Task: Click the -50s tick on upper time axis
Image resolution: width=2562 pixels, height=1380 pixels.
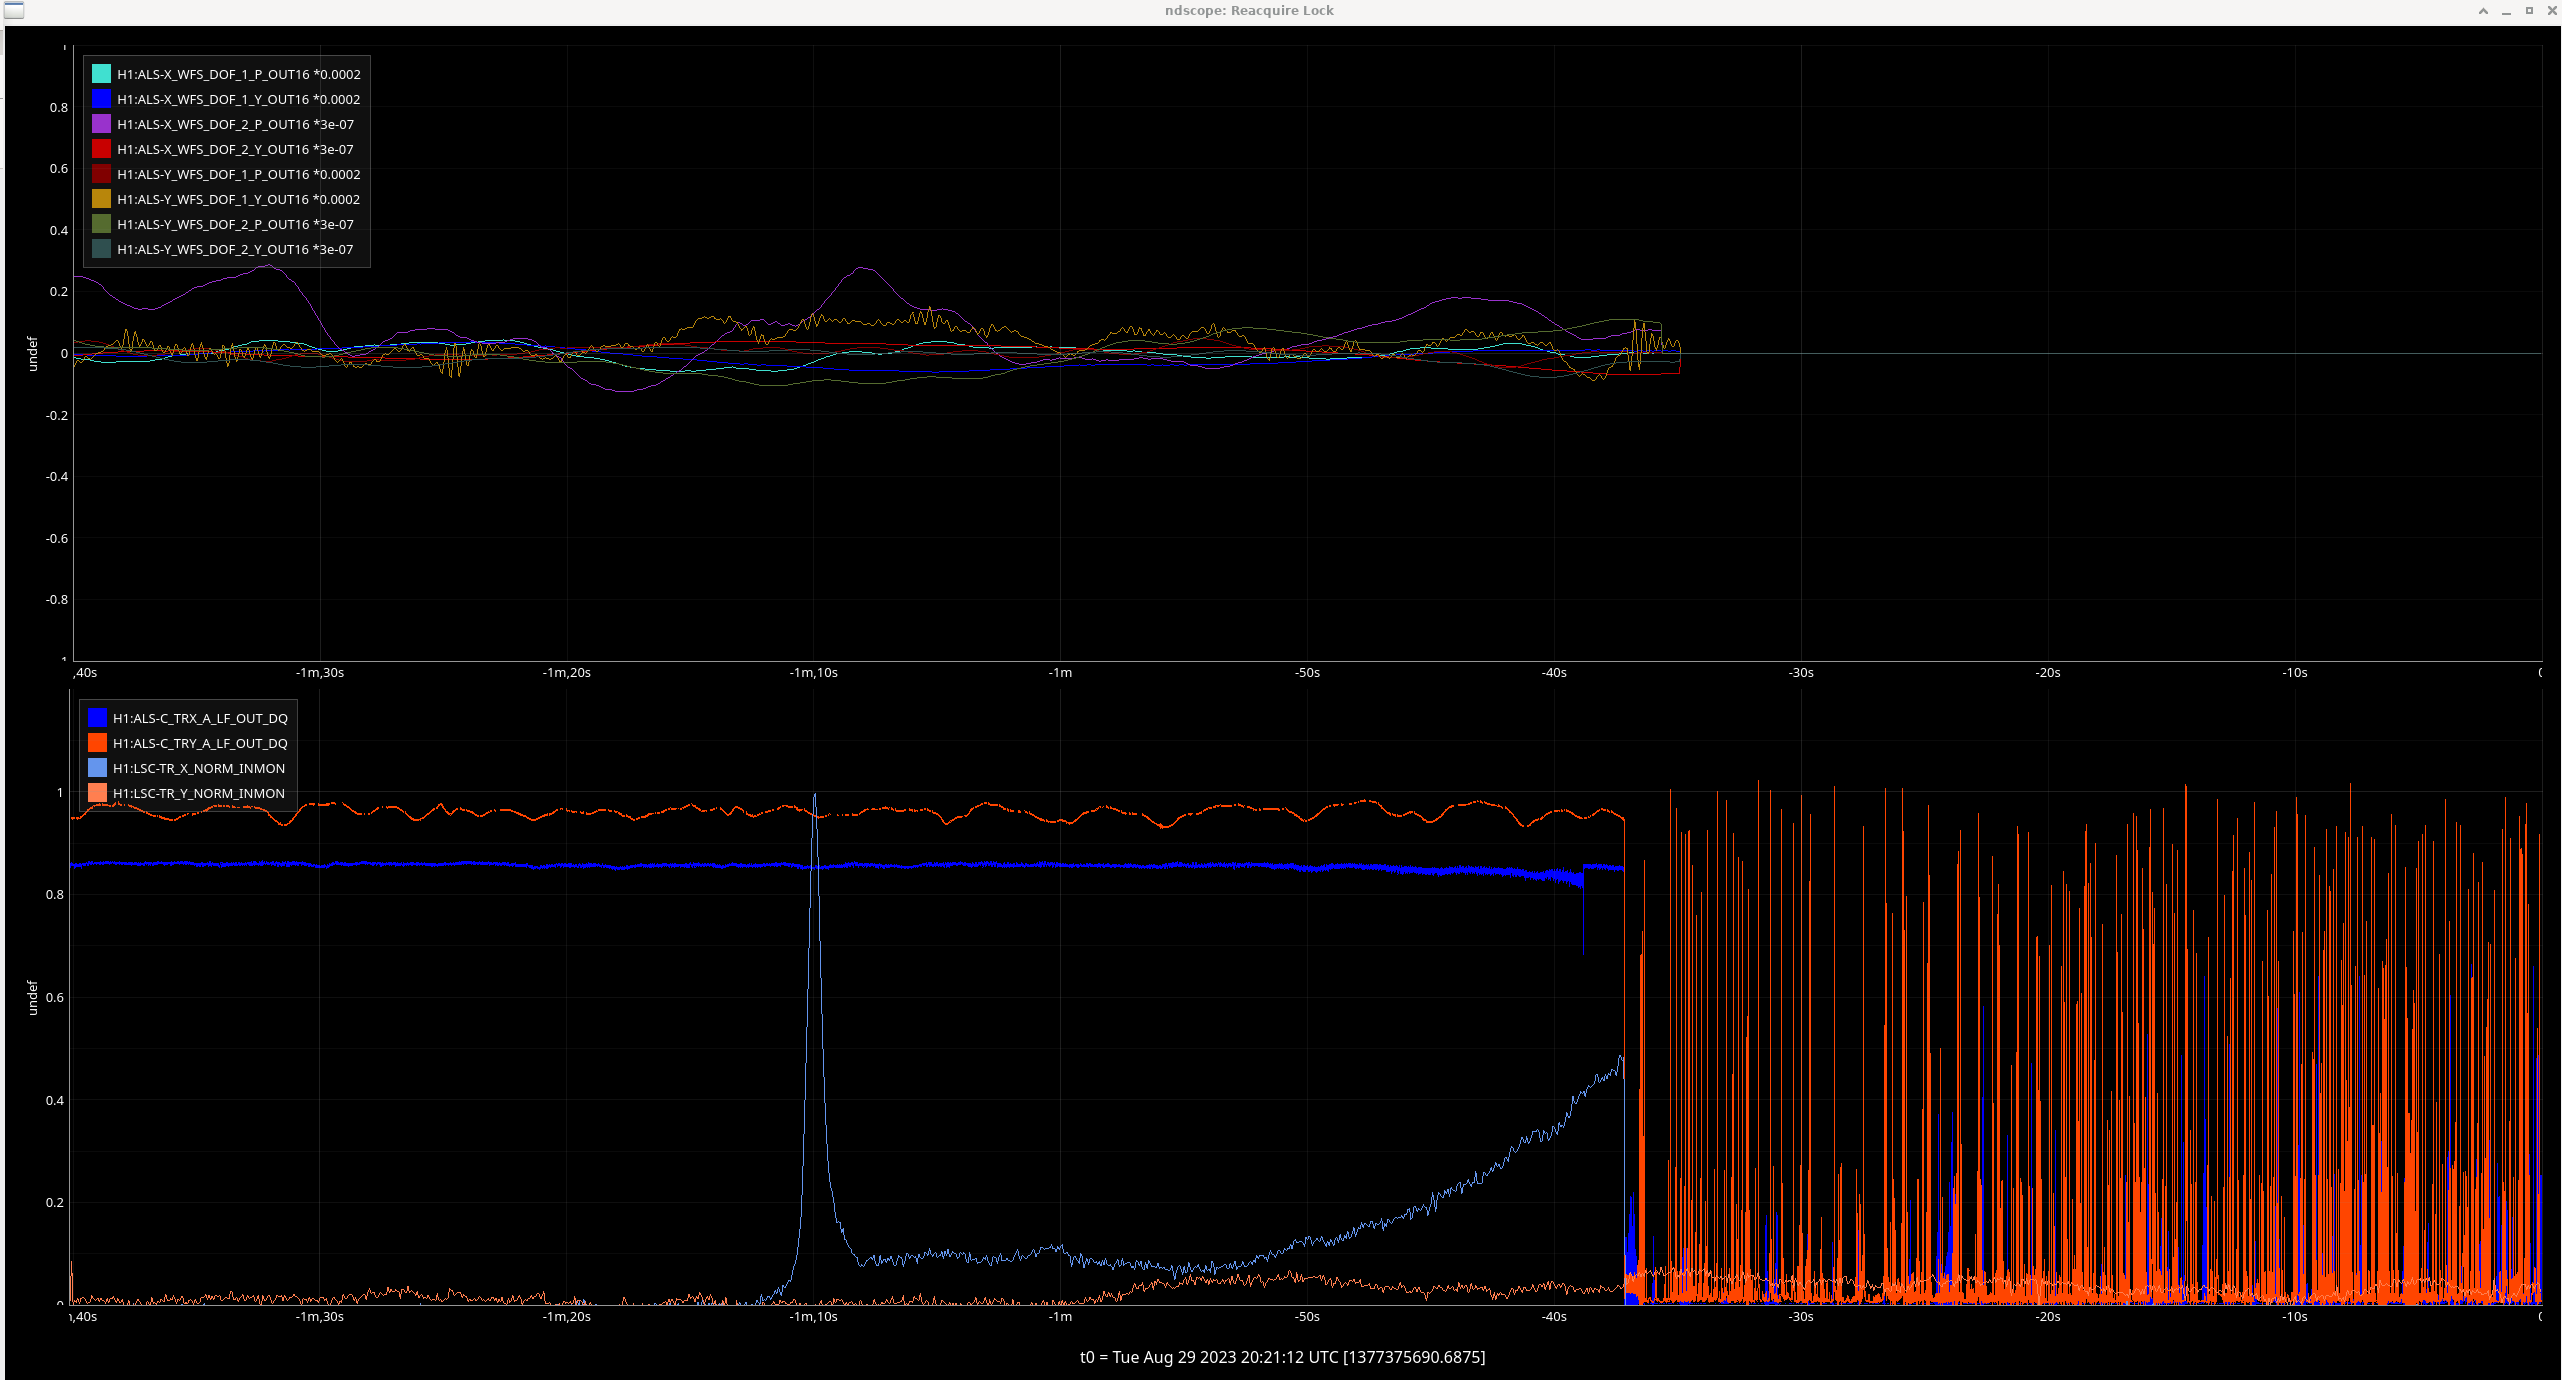Action: 1307,673
